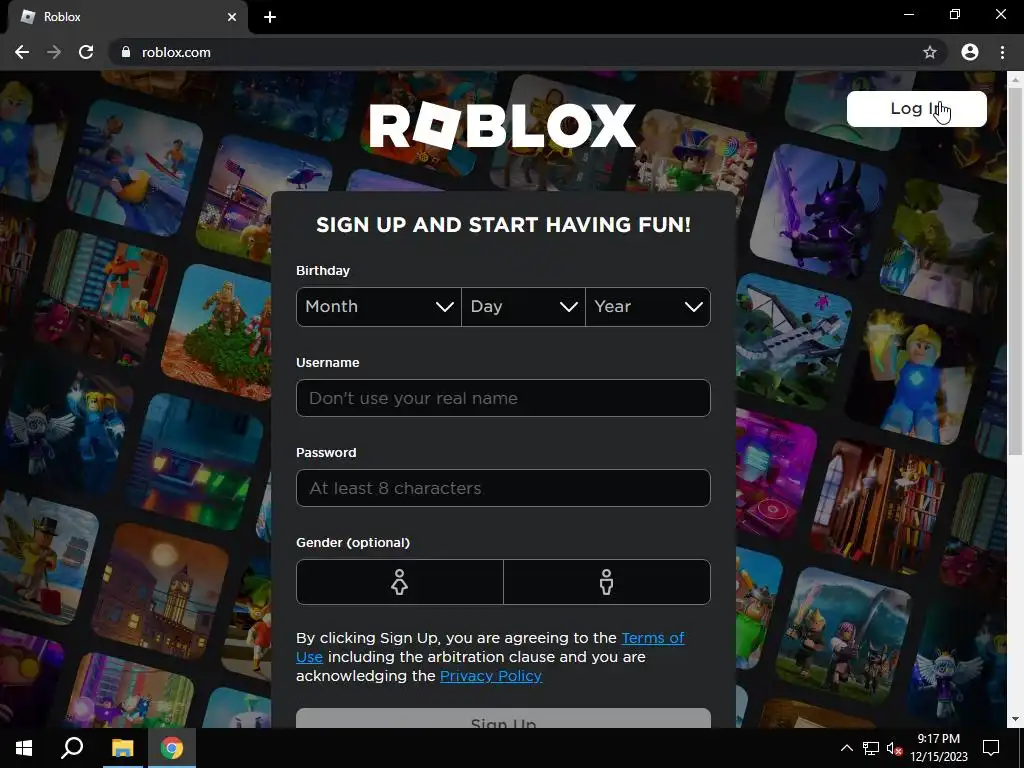1024x768 pixels.
Task: Focus the Username input field
Action: coord(503,398)
